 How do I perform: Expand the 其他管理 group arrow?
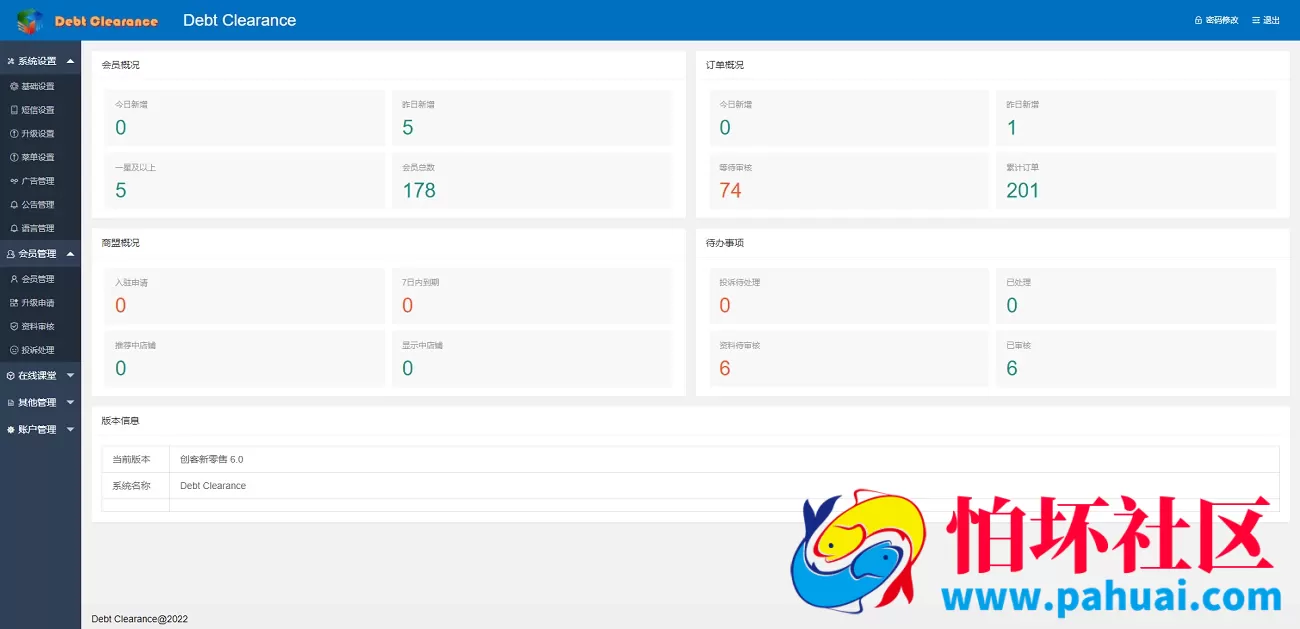(70, 402)
